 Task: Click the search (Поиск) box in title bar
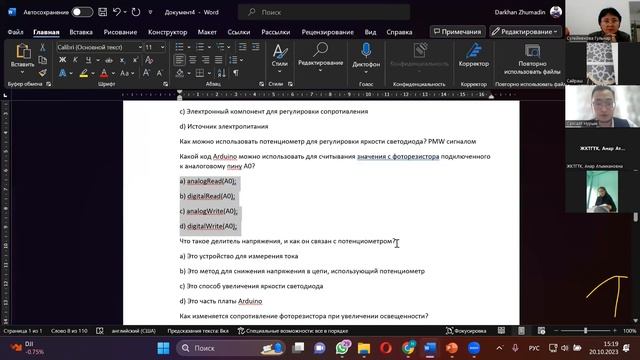[x=324, y=12]
